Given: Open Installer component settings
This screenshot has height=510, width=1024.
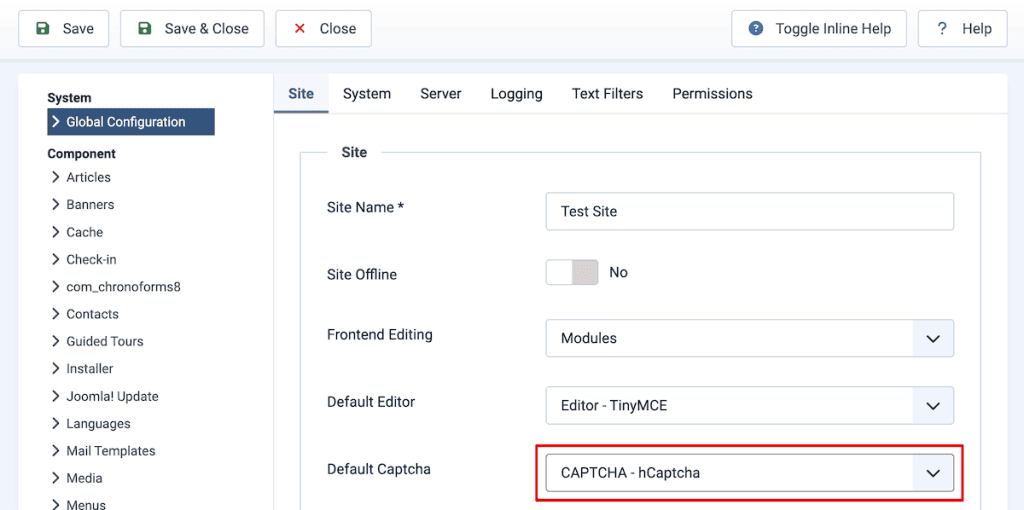Looking at the screenshot, I should coord(82,369).
